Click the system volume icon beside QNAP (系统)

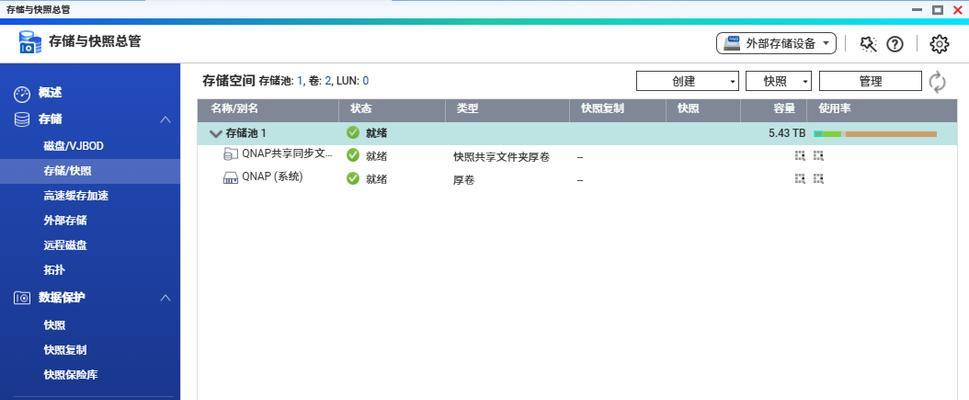click(231, 179)
